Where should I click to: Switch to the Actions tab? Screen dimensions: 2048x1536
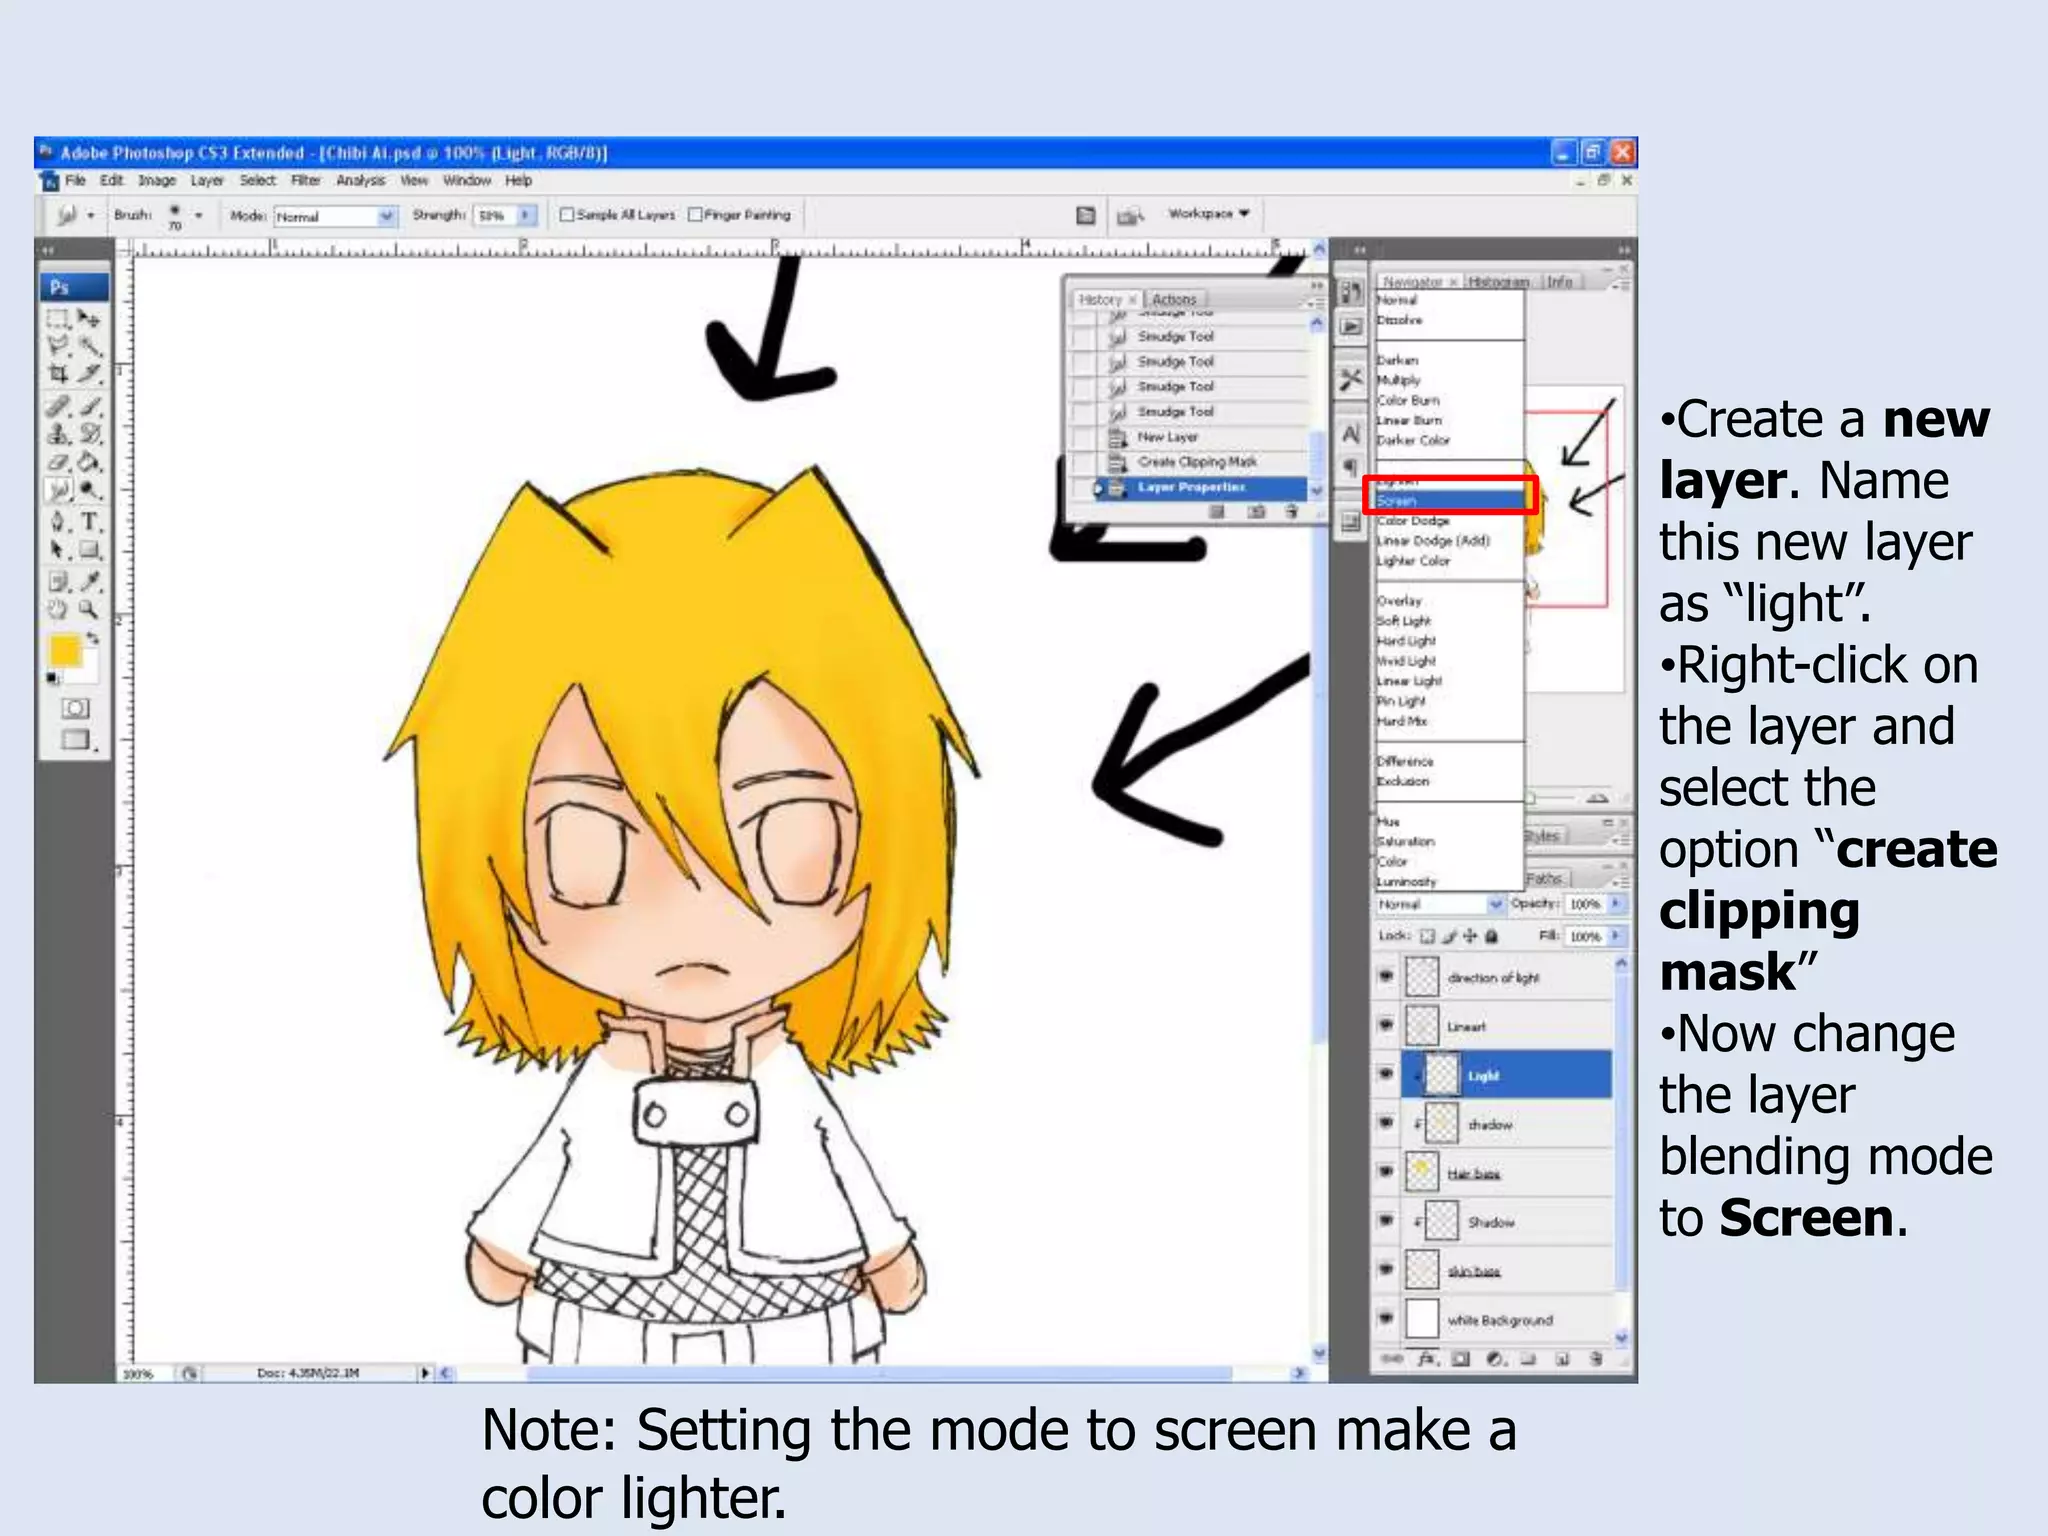pyautogui.click(x=1174, y=299)
